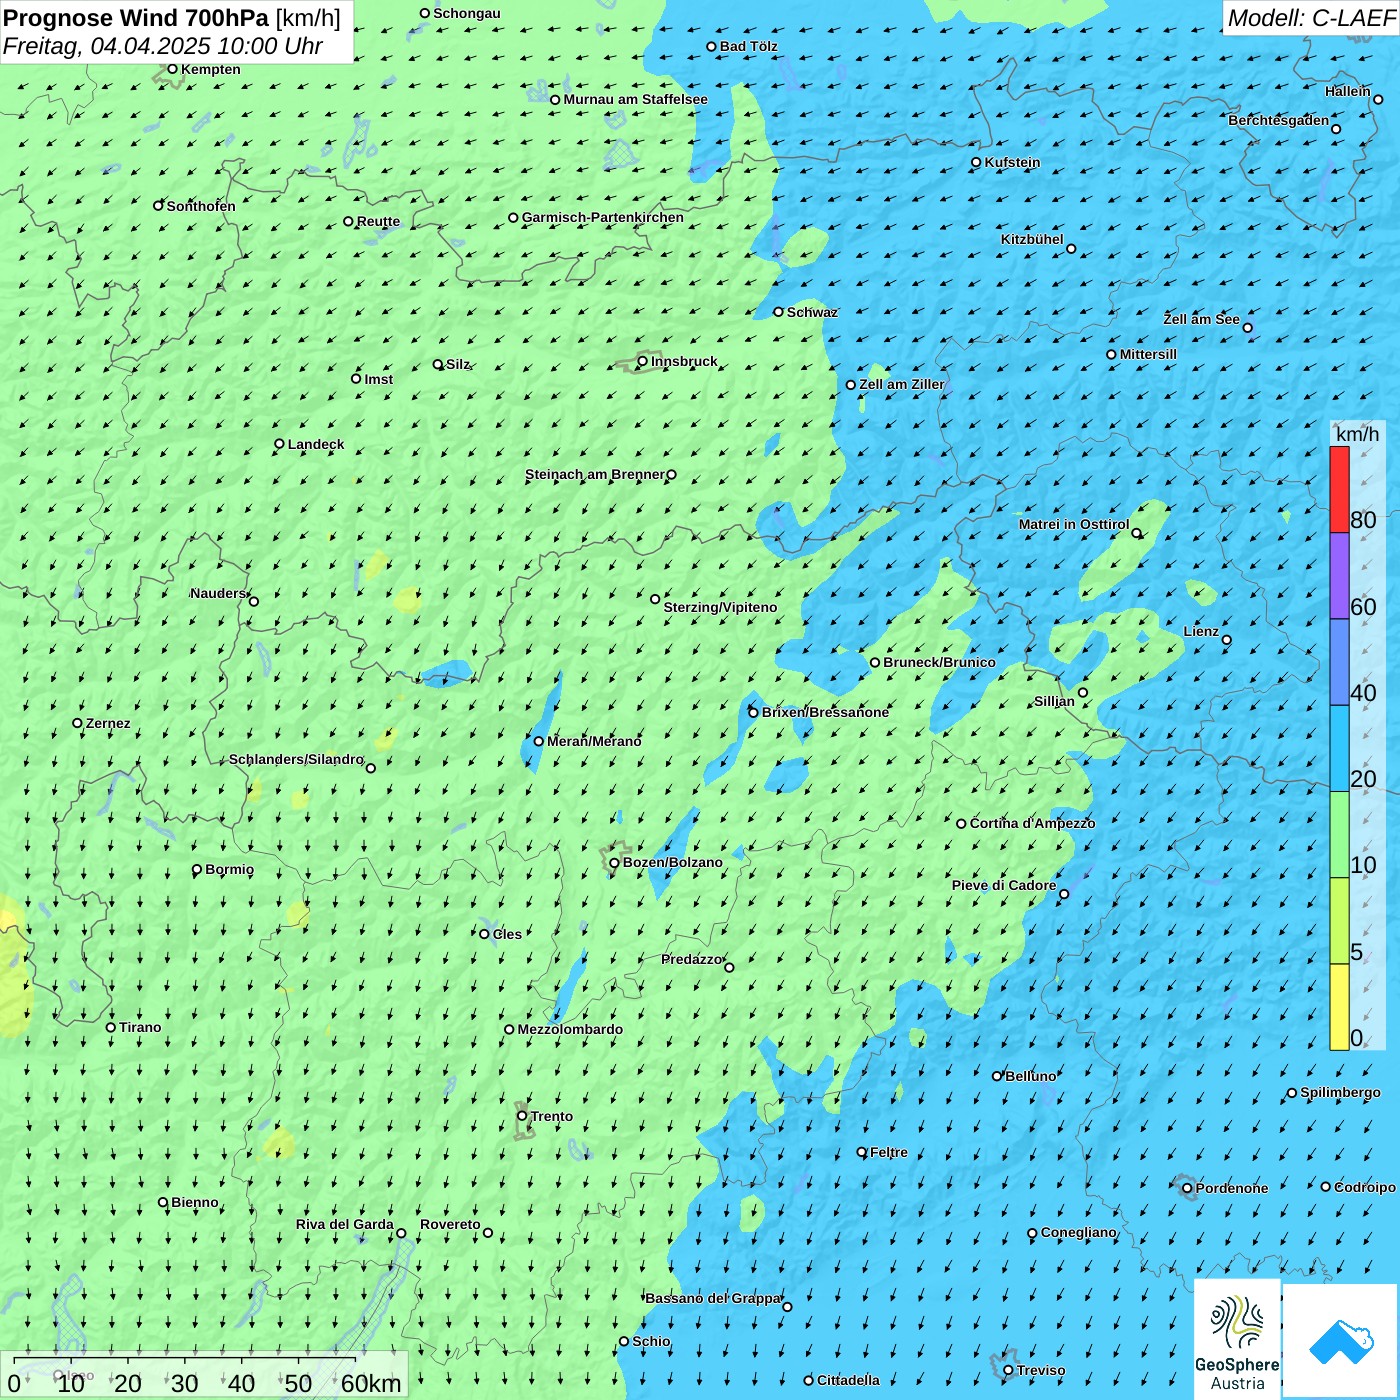Click the '60km' scale bar label
This screenshot has width=1400, height=1400.
(x=371, y=1383)
